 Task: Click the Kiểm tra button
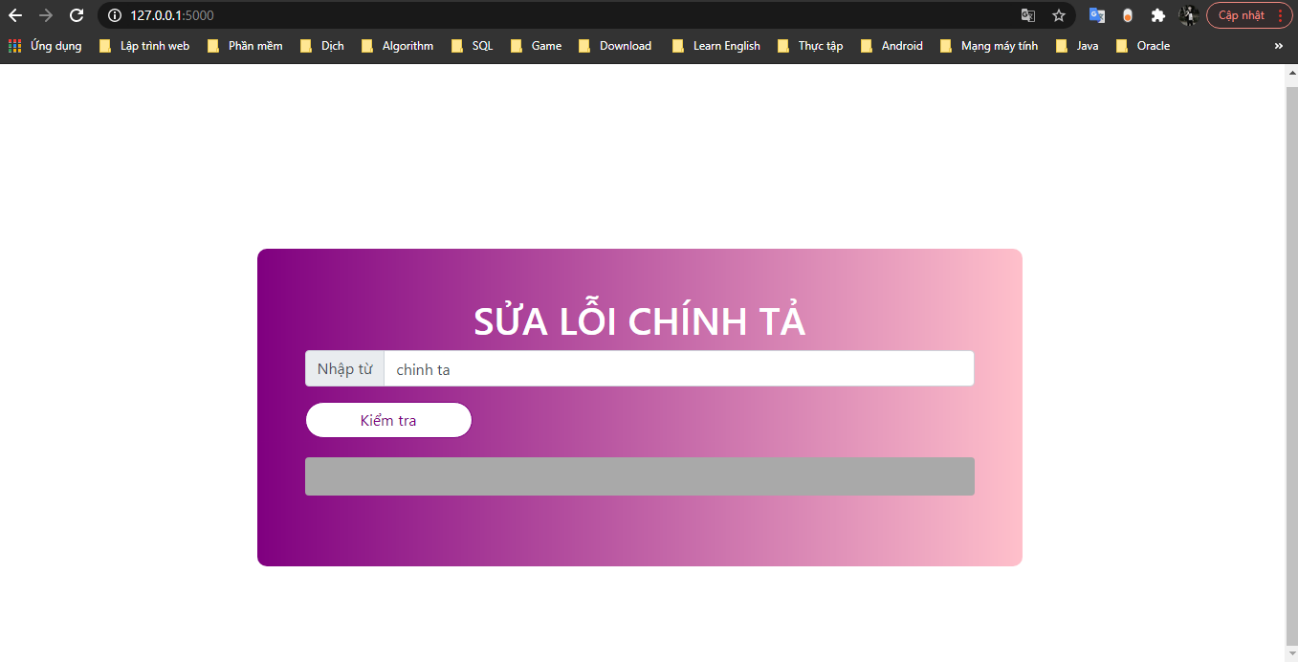[x=388, y=420]
